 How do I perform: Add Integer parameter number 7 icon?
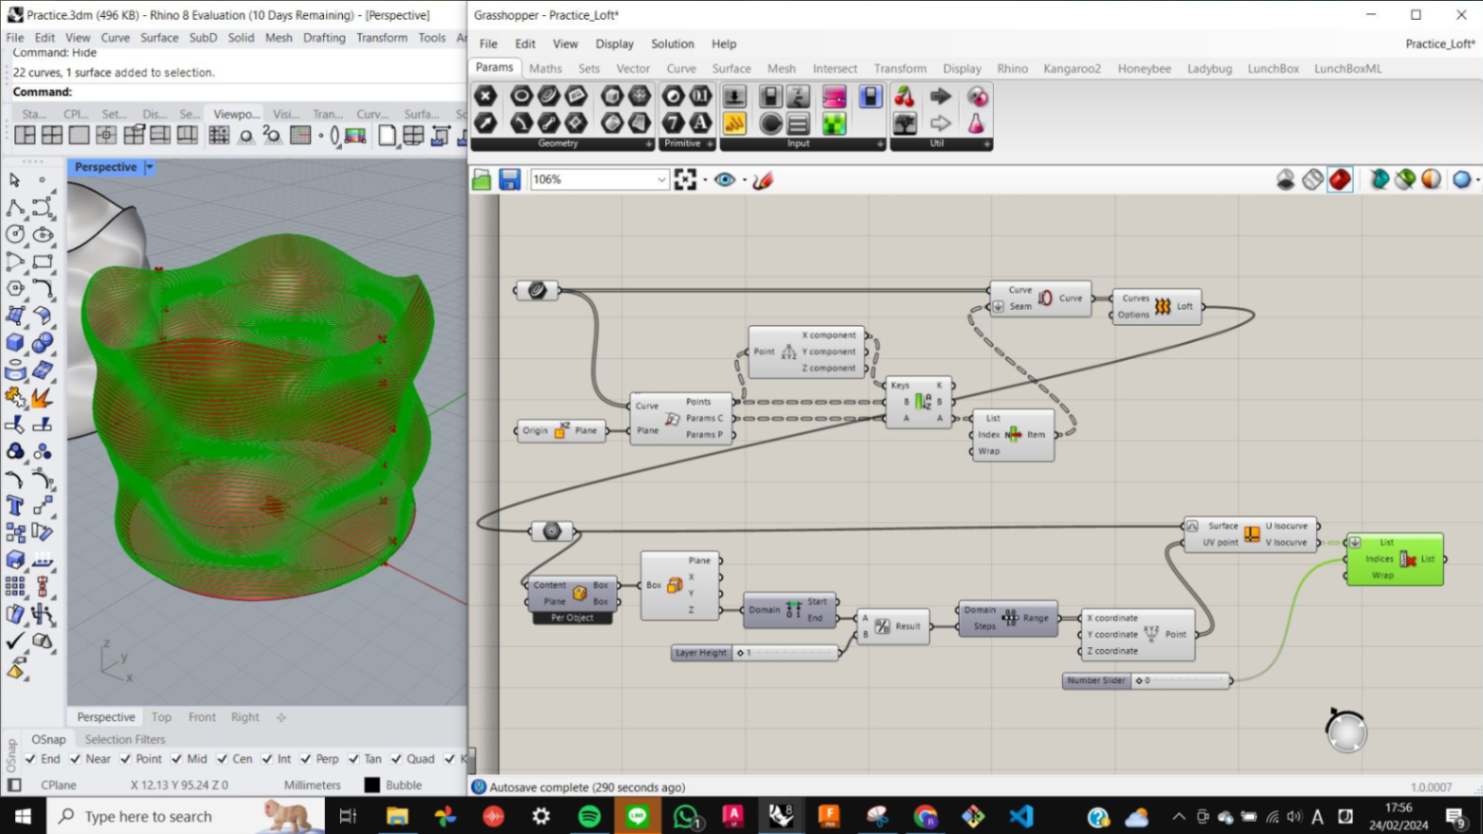pyautogui.click(x=674, y=122)
